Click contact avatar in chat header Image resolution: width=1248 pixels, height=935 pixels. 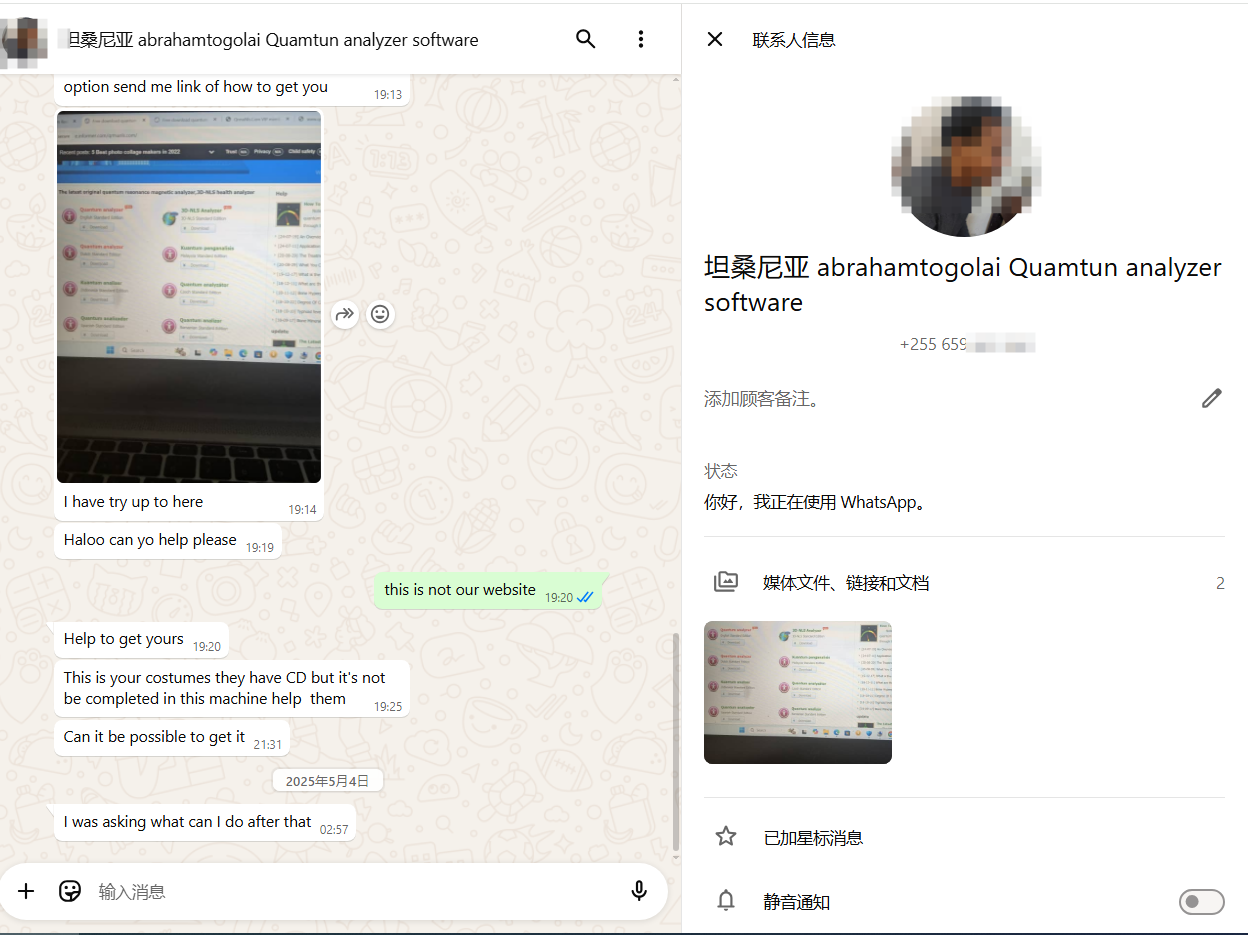(x=24, y=40)
